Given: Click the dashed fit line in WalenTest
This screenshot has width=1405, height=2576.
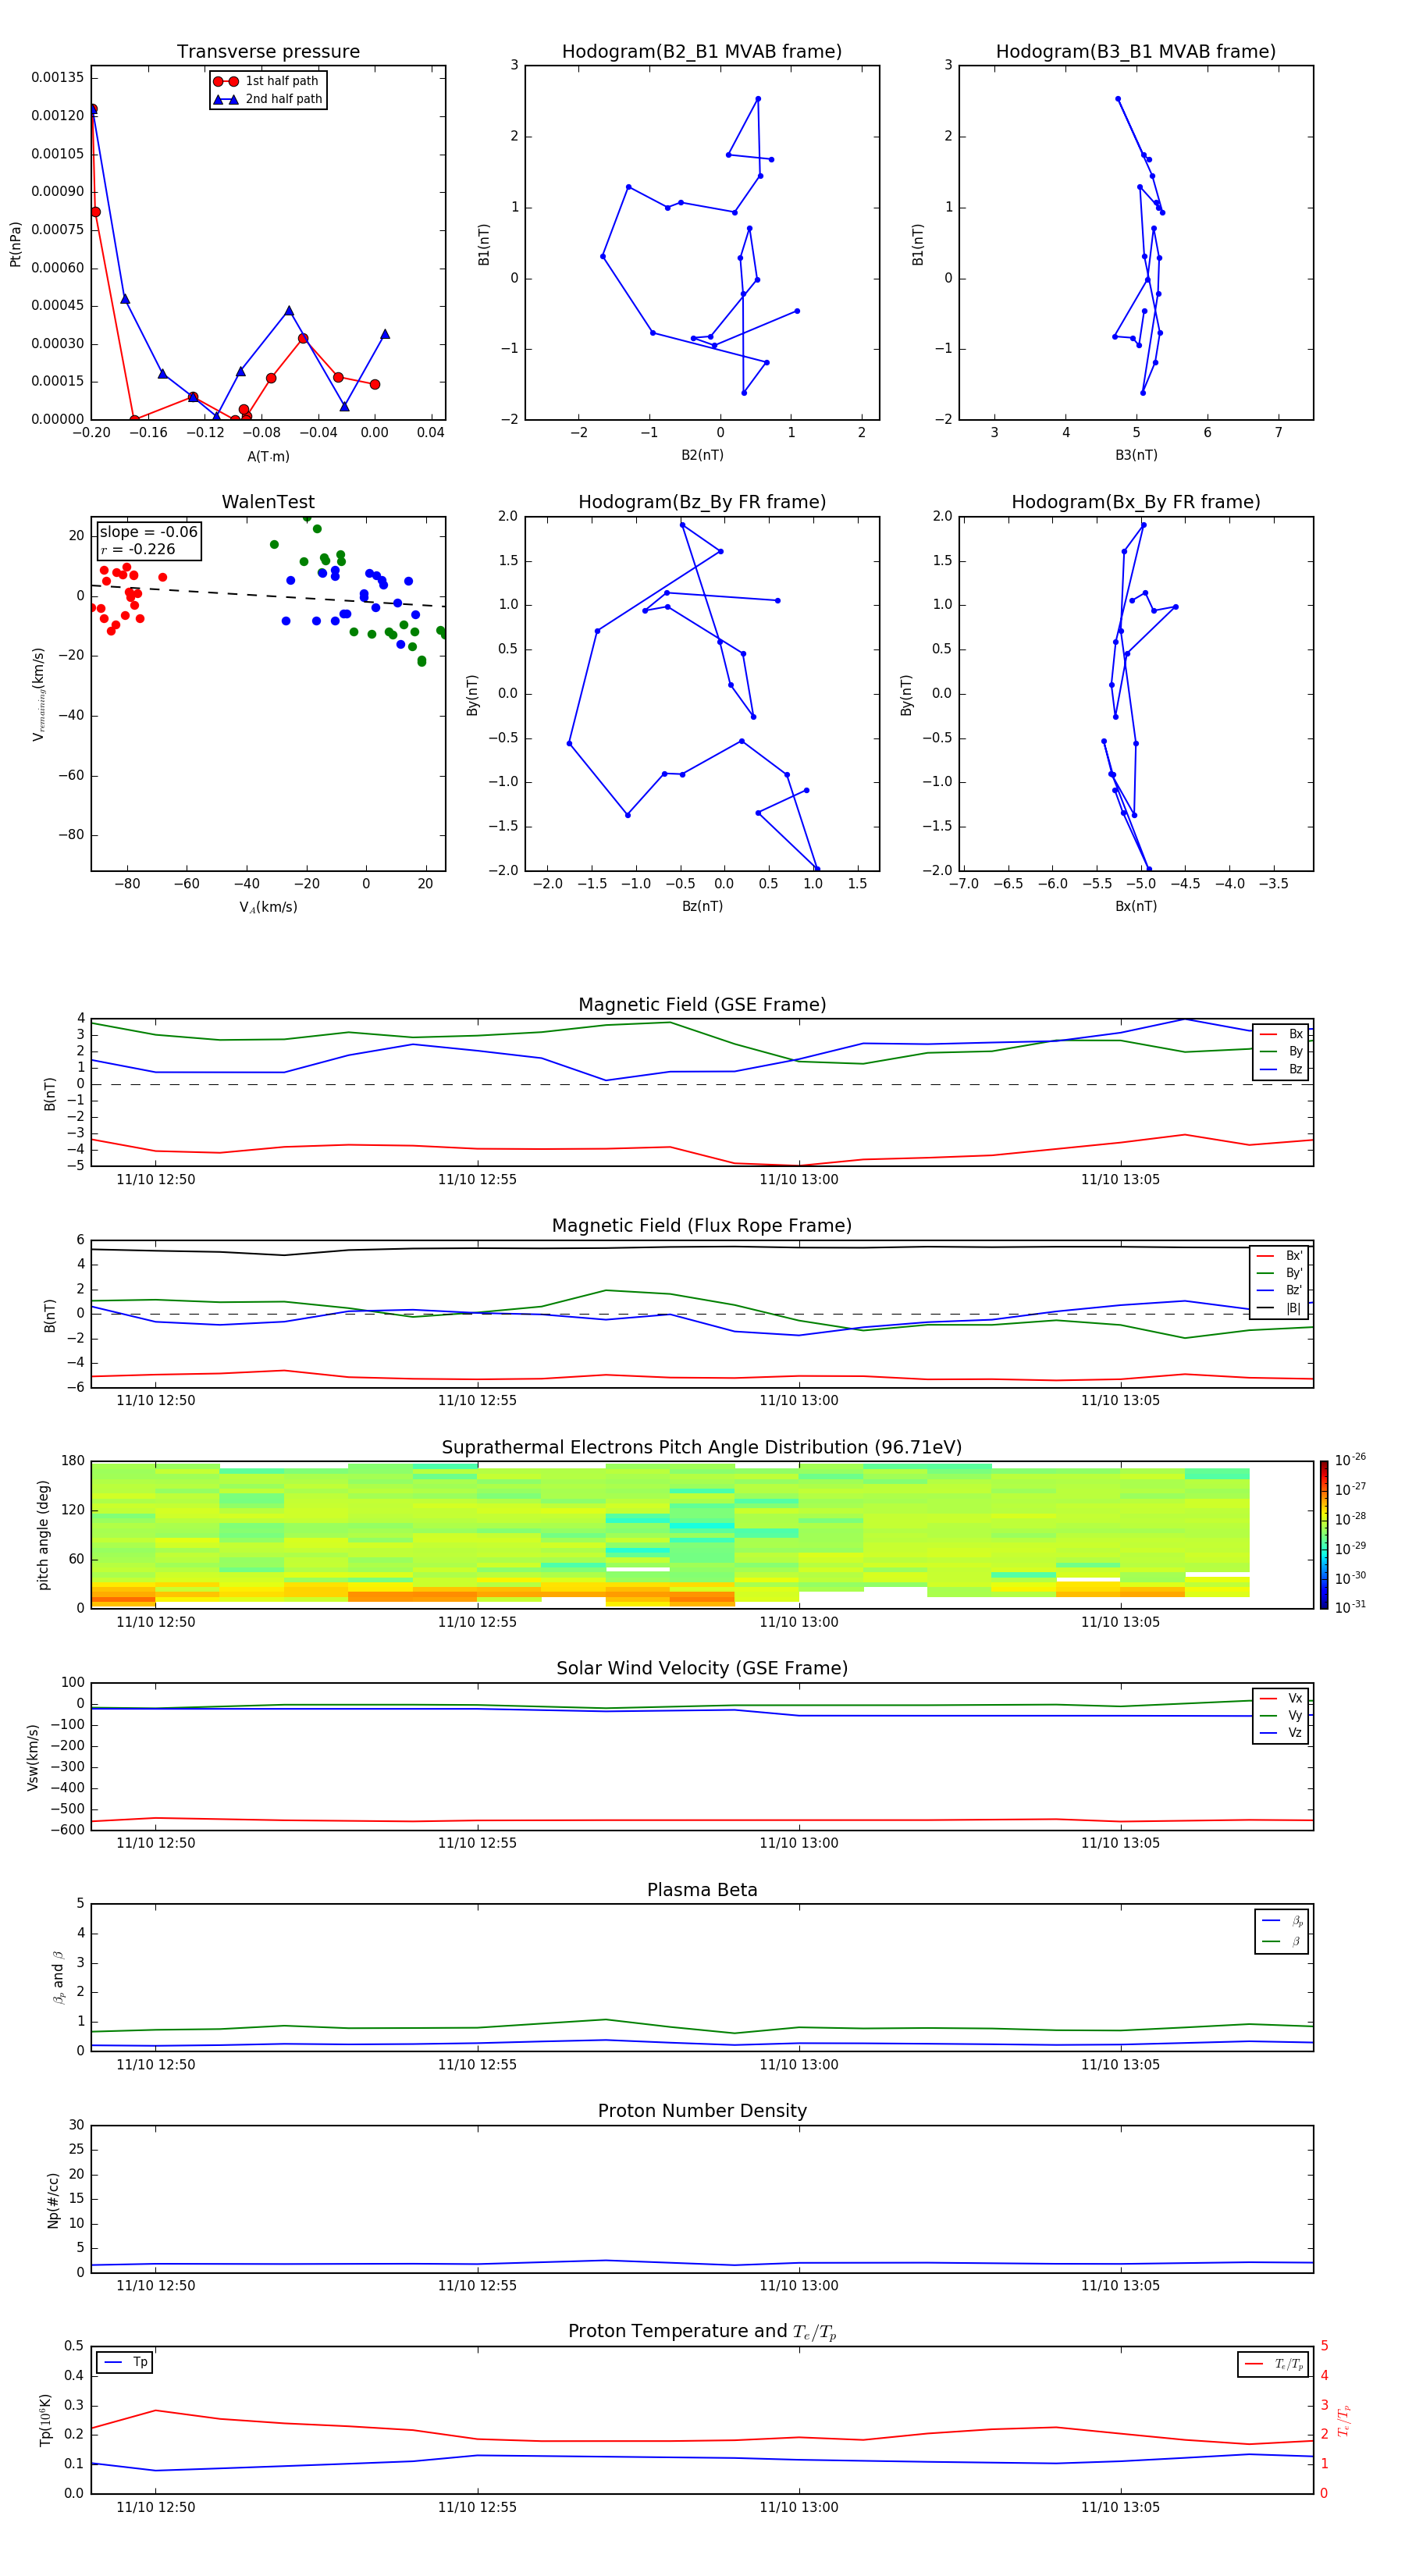Looking at the screenshot, I should click(268, 595).
